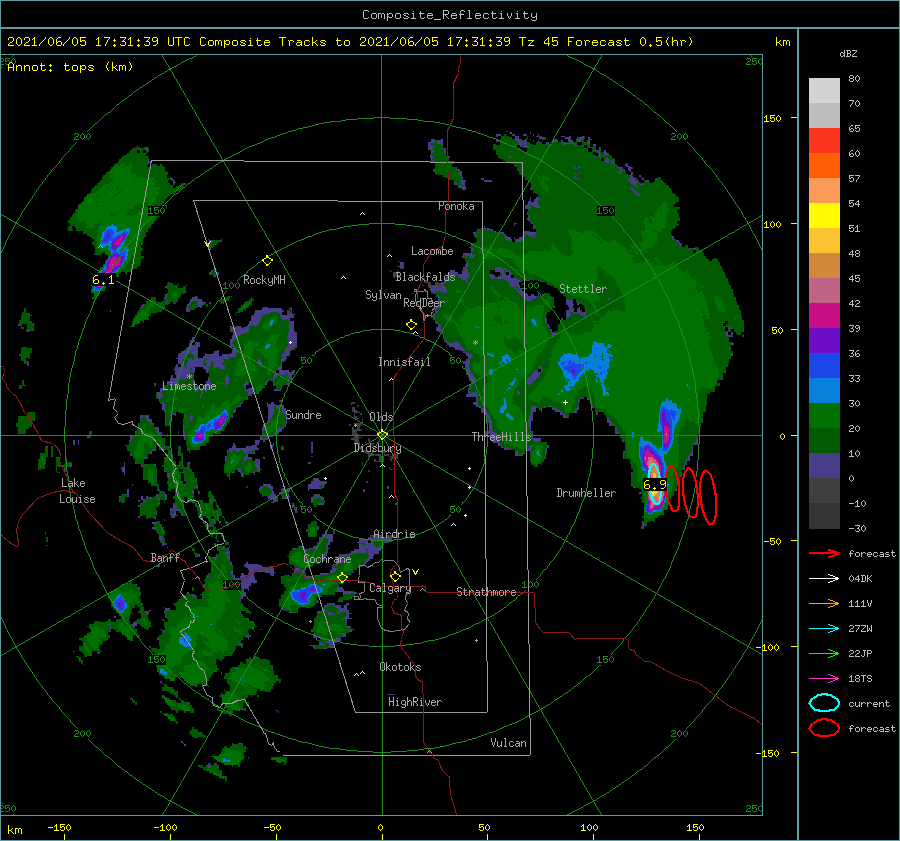
Task: Click the purple swatch in dBZ scale
Action: (x=824, y=341)
